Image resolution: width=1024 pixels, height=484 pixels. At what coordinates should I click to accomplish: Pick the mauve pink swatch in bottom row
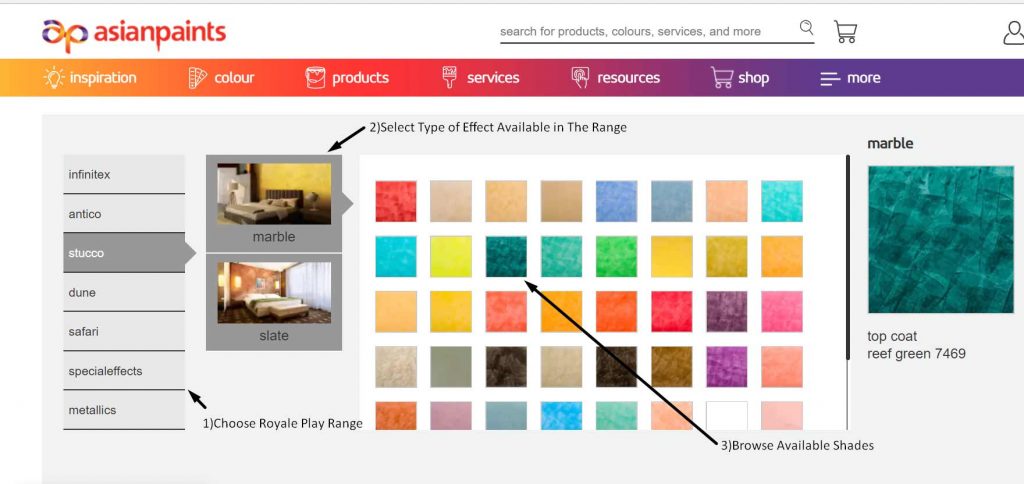451,415
